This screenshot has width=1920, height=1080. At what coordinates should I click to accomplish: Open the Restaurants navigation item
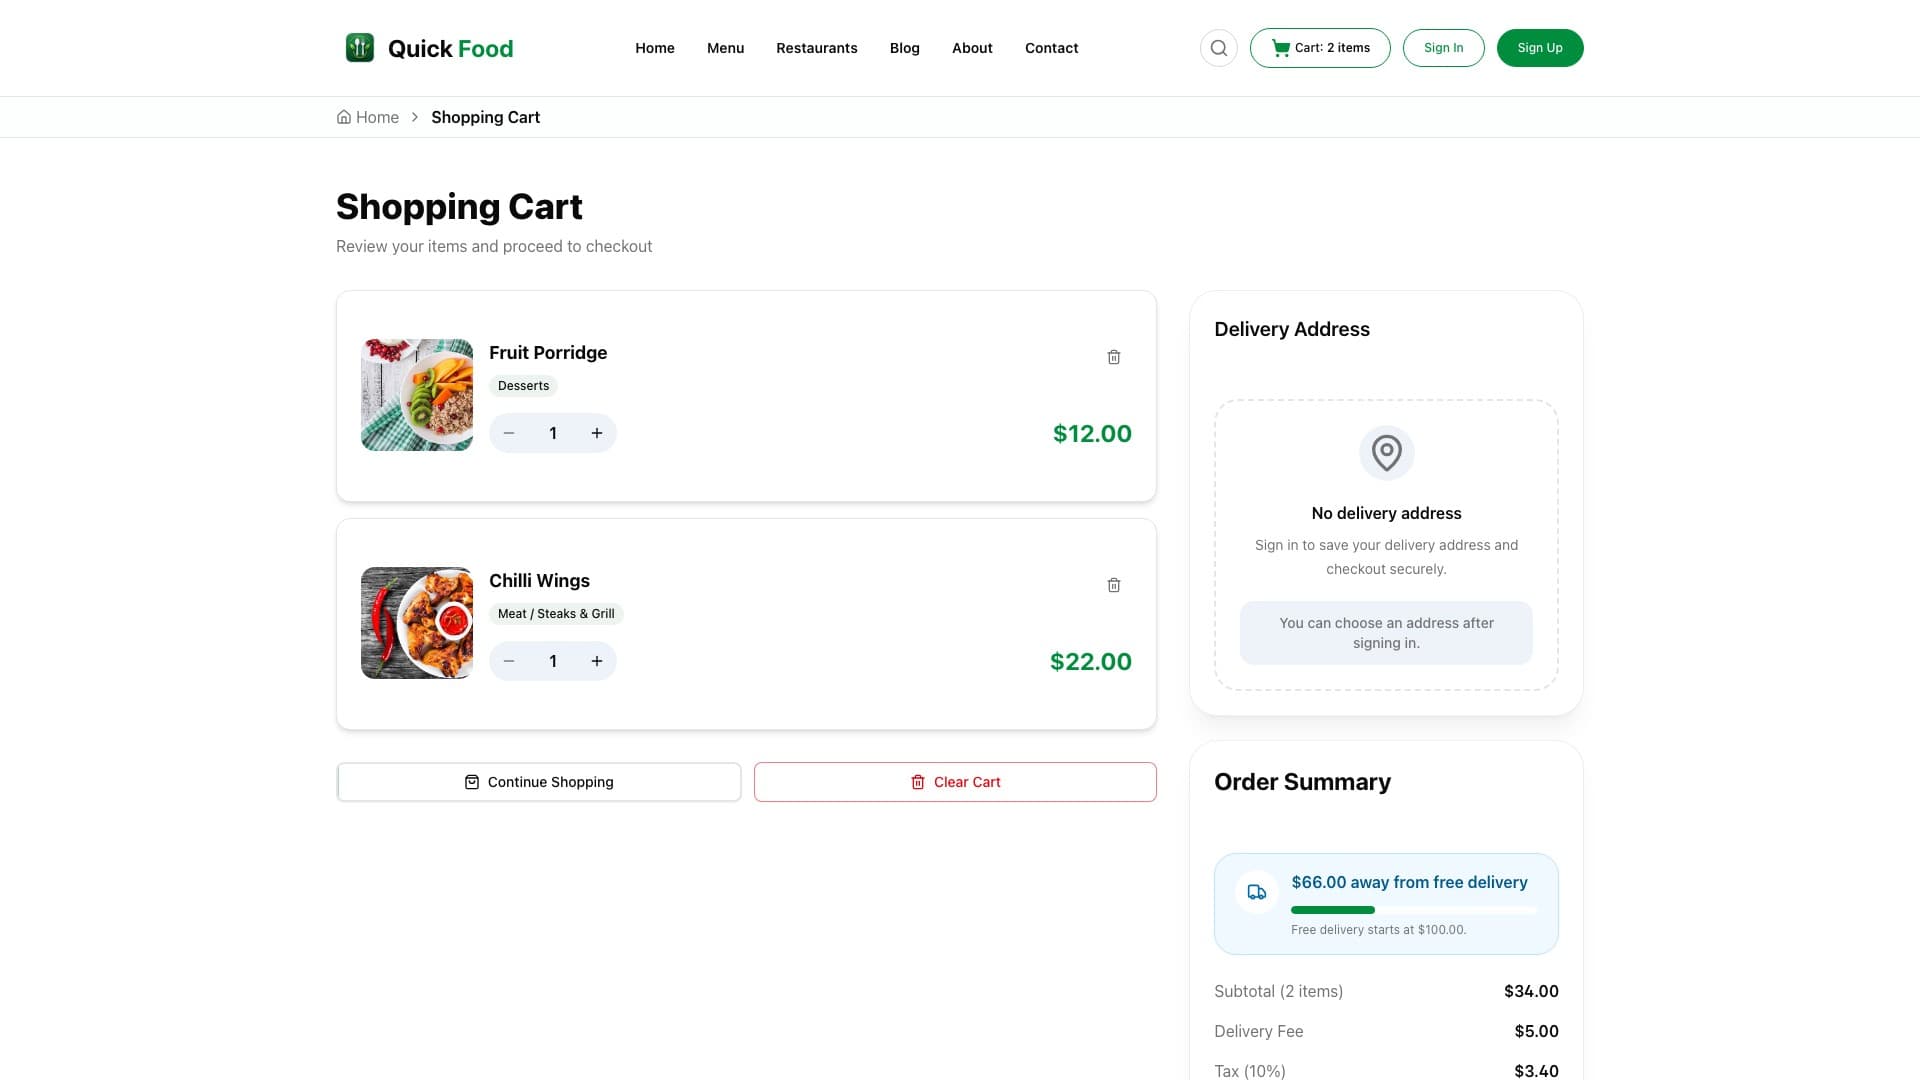(x=817, y=48)
